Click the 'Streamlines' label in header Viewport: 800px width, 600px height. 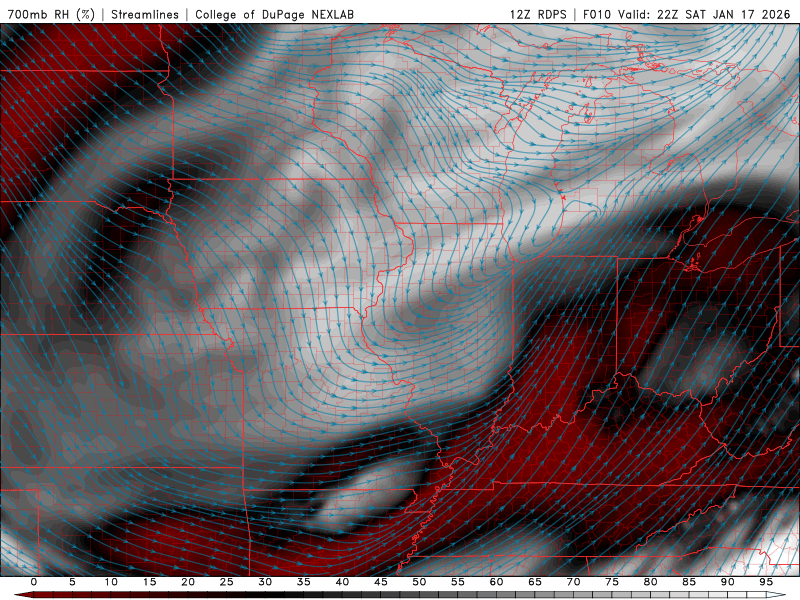pos(145,14)
